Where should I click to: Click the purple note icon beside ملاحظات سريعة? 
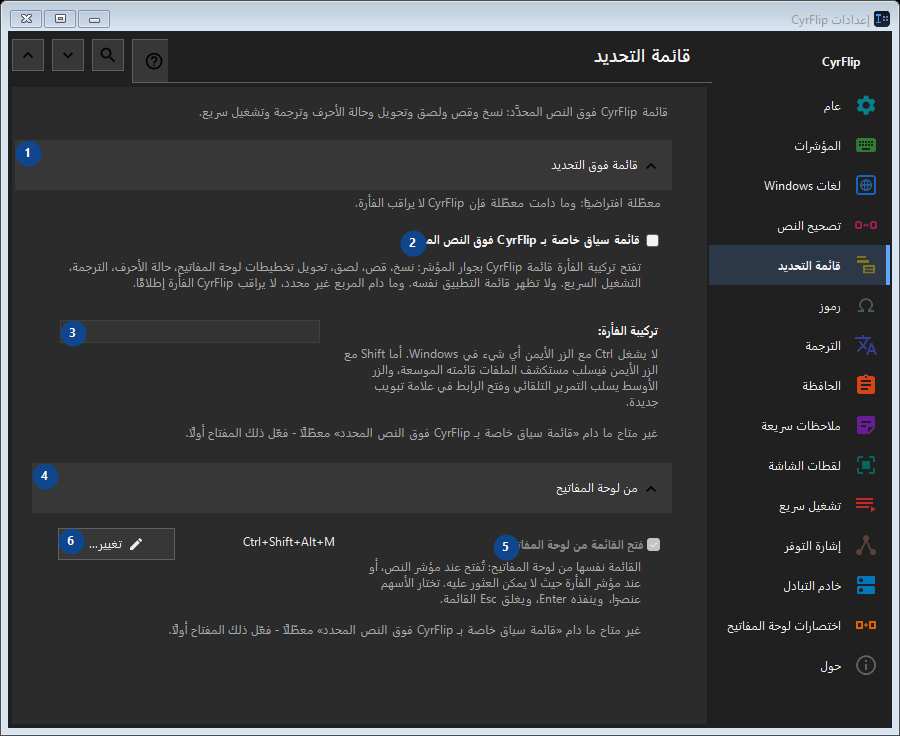pos(866,425)
